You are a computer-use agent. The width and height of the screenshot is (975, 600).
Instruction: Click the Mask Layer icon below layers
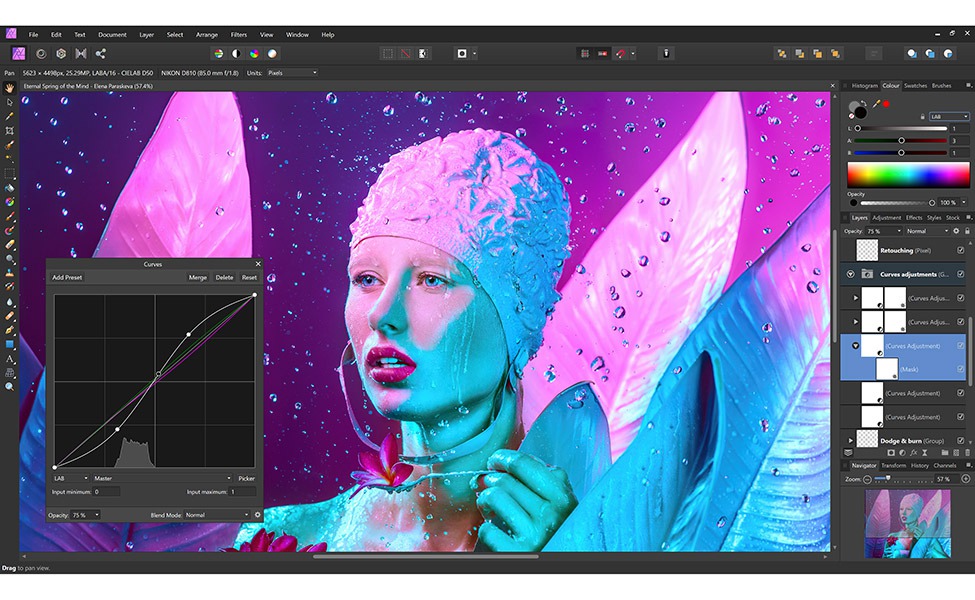890,453
